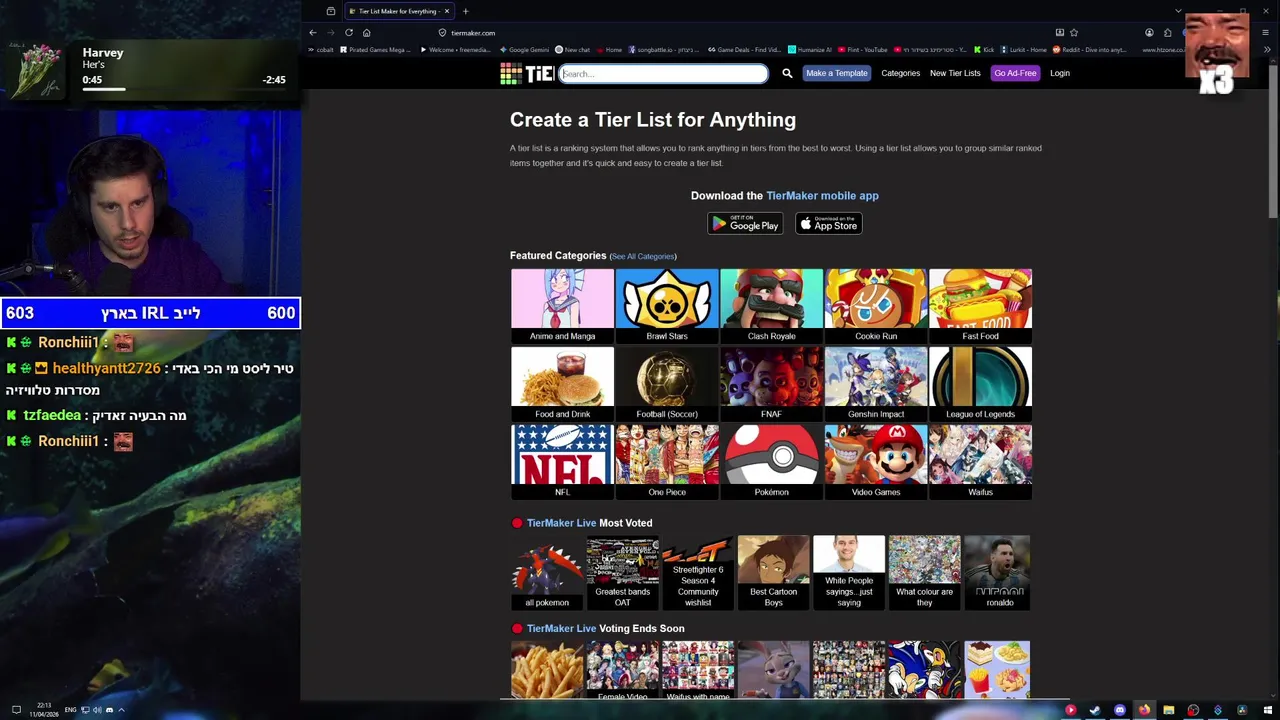Open the File Explorer folder in taskbar
Viewport: 1280px width, 720px height.
click(1168, 710)
